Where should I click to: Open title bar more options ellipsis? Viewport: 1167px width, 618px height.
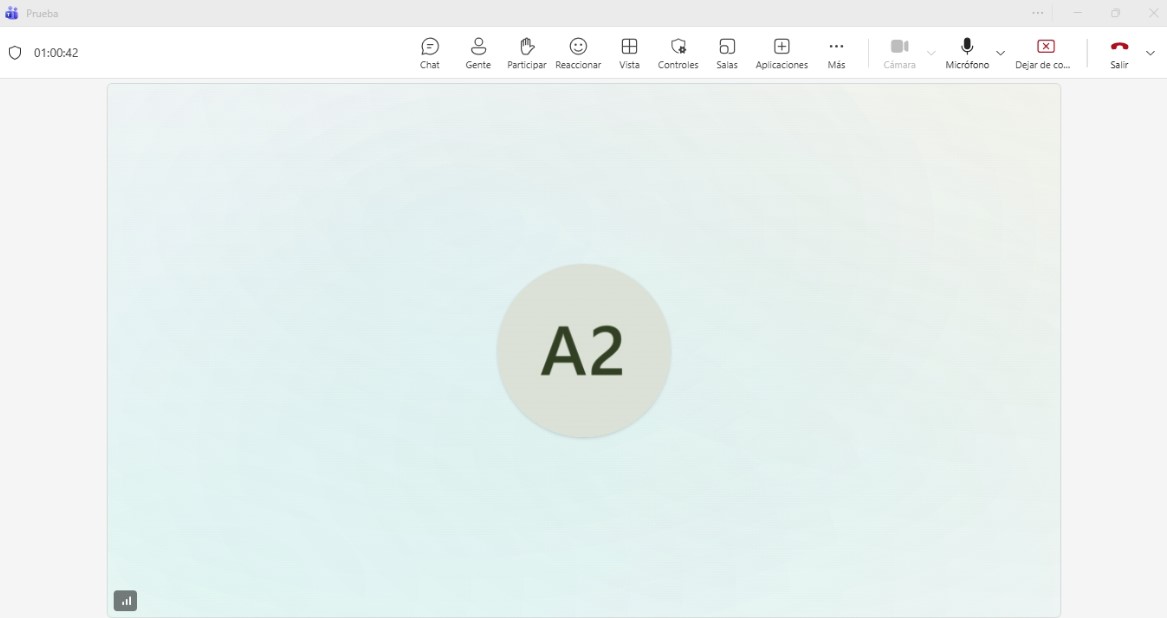tap(1037, 13)
